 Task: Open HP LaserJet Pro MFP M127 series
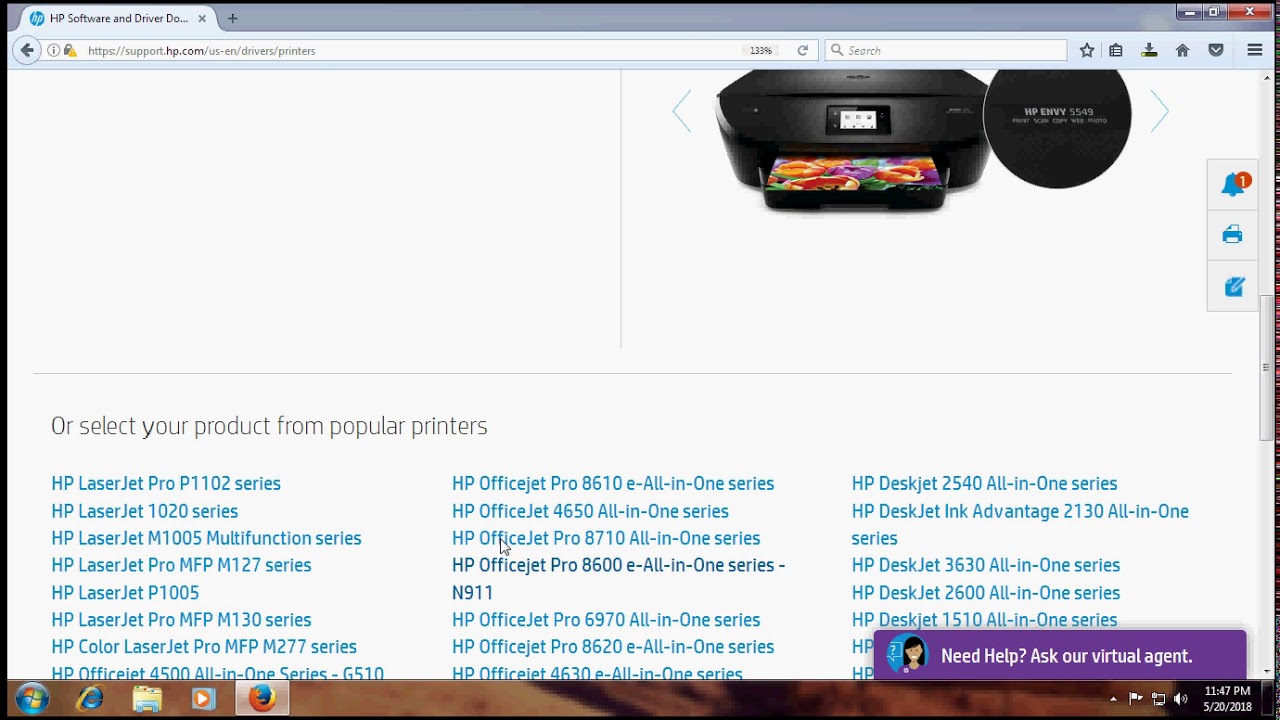[x=181, y=565]
